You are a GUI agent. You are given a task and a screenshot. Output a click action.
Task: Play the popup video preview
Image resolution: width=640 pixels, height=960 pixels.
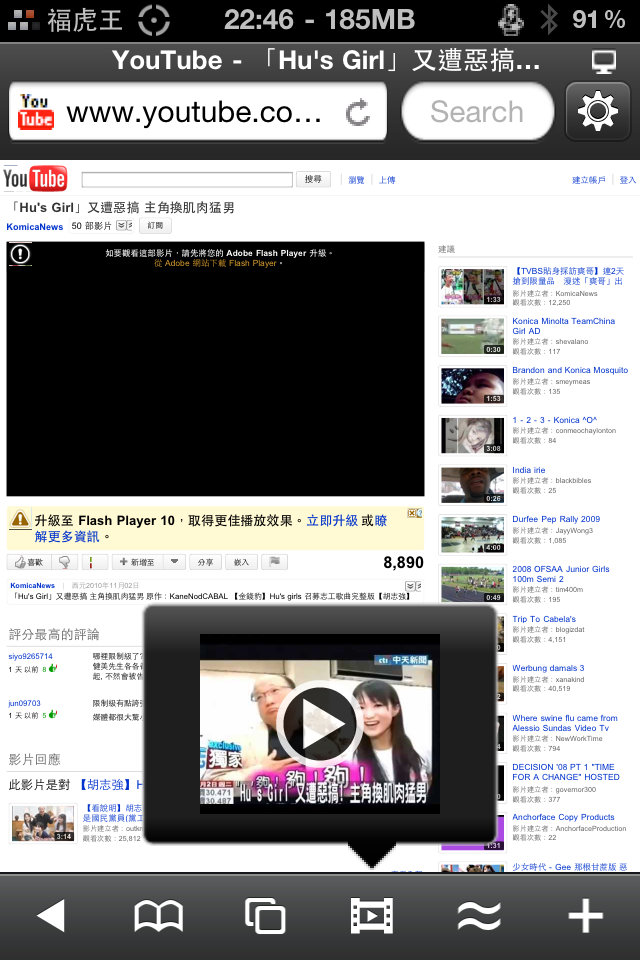click(x=319, y=723)
